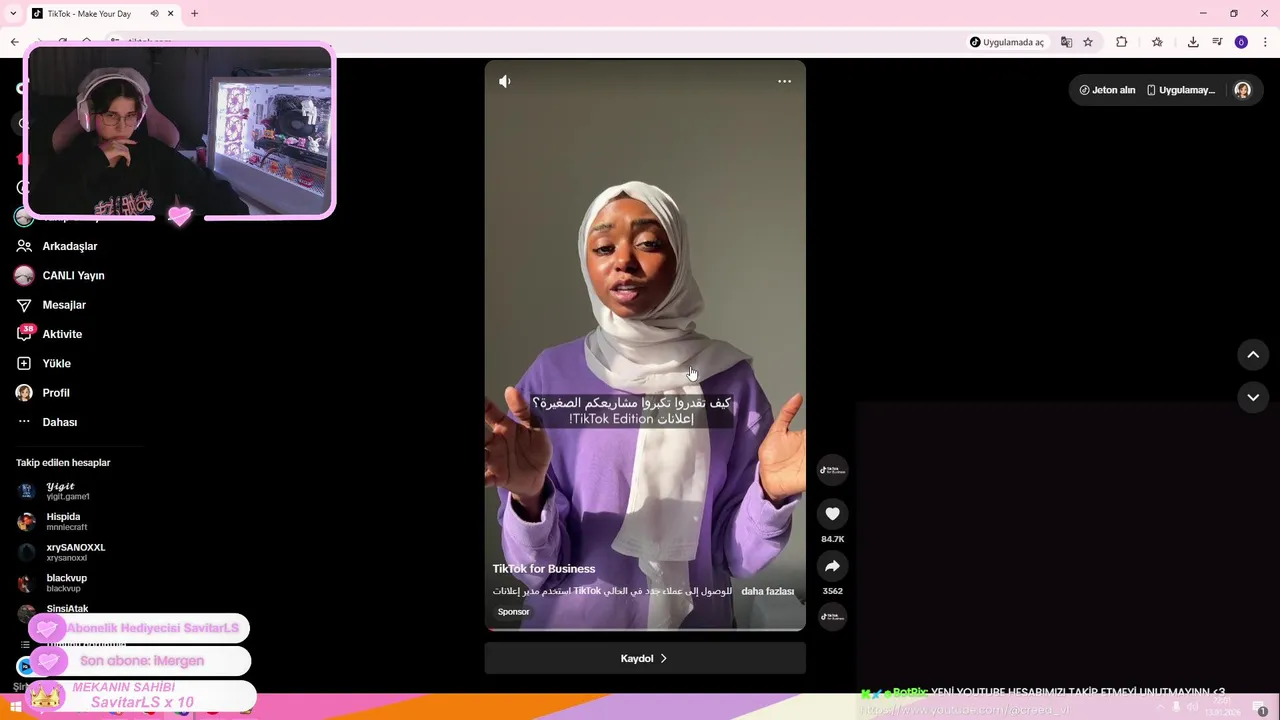This screenshot has height=720, width=1280.
Task: Click the Mesajlar paper-plane icon
Action: coord(24,305)
